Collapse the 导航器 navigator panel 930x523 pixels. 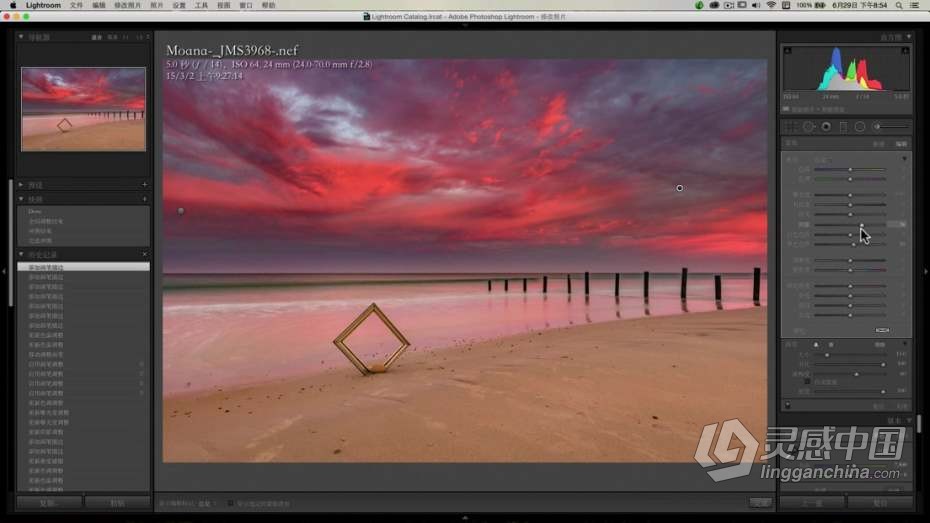pyautogui.click(x=21, y=37)
